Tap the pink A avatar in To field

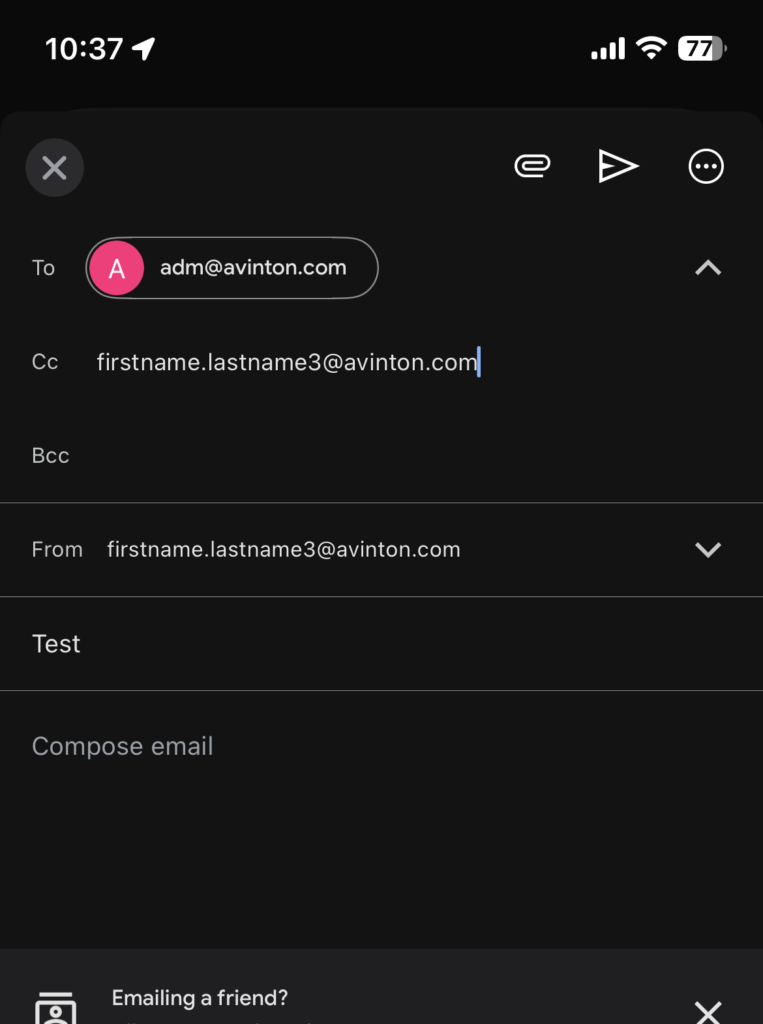[116, 268]
